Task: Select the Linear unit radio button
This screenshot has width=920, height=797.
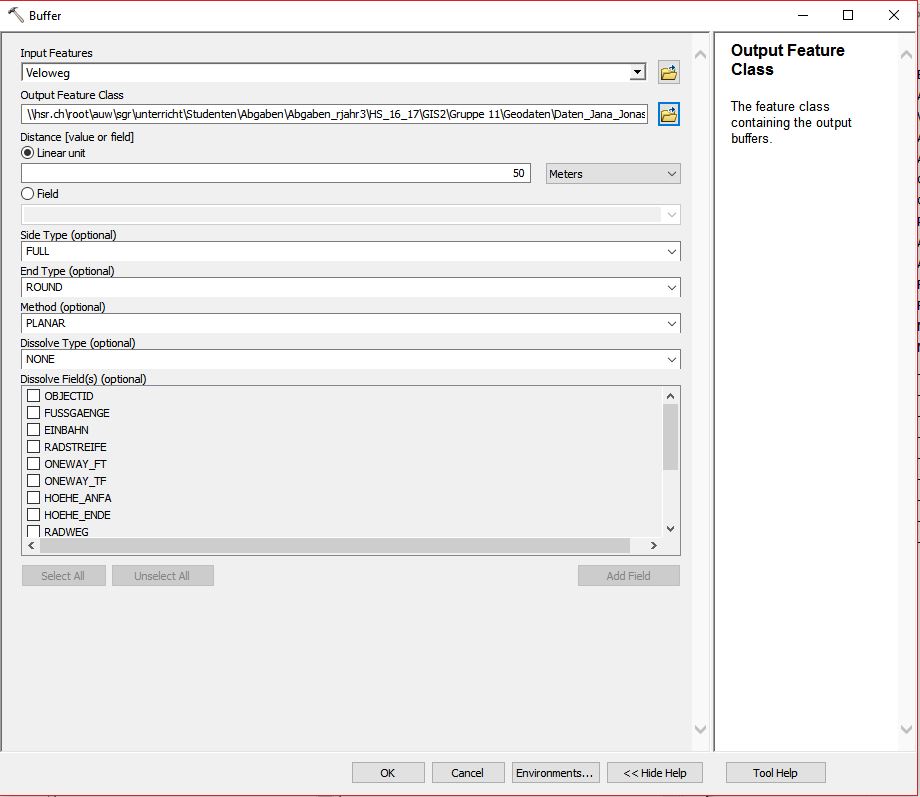Action: point(28,153)
